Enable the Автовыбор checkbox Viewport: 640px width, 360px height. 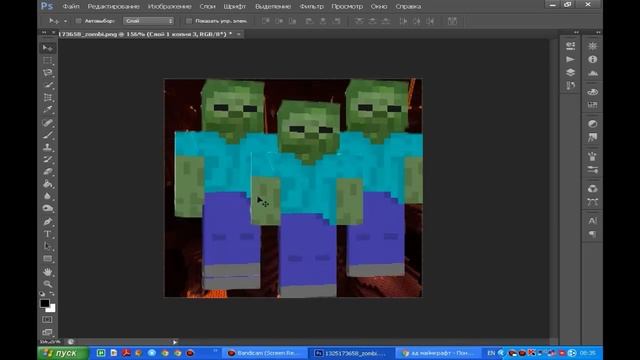point(78,21)
